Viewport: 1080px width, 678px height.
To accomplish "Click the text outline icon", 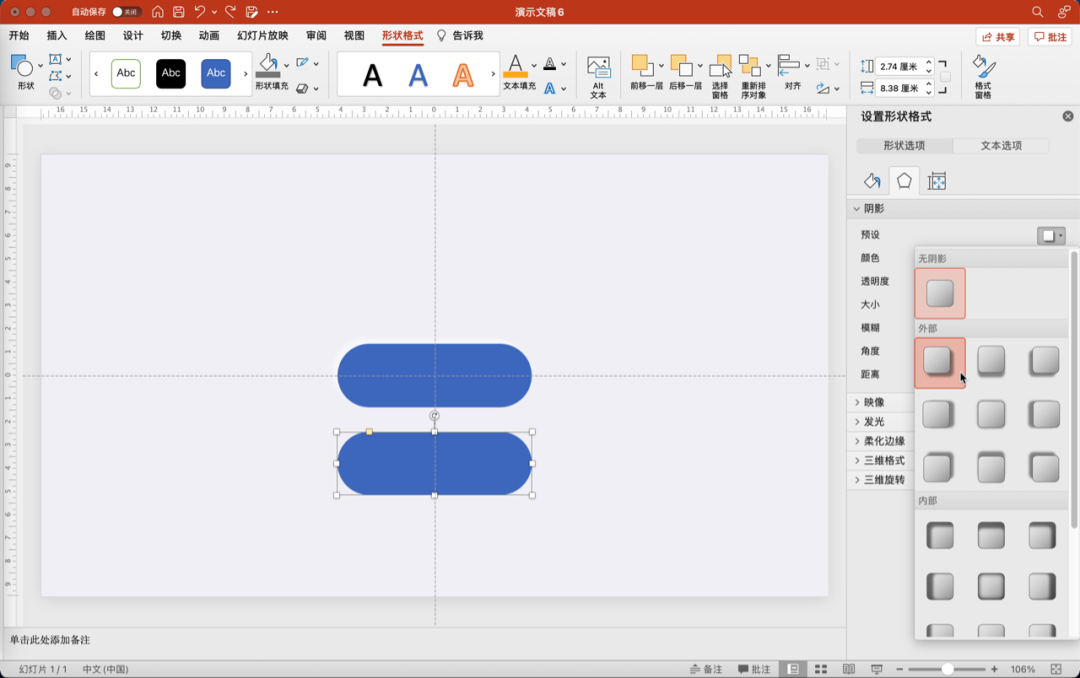I will 550,64.
